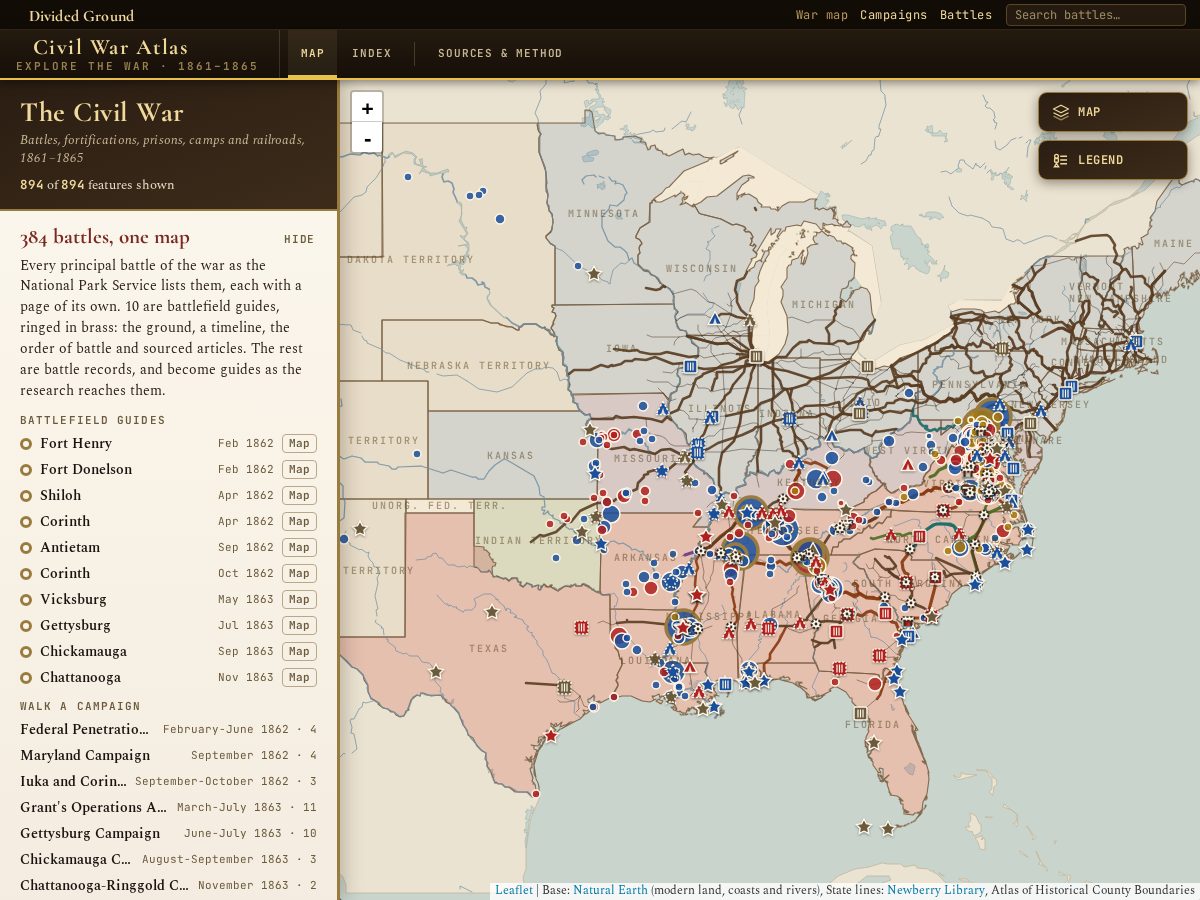Expand the LEGEND panel
Viewport: 1200px width, 900px height.
pos(1113,160)
